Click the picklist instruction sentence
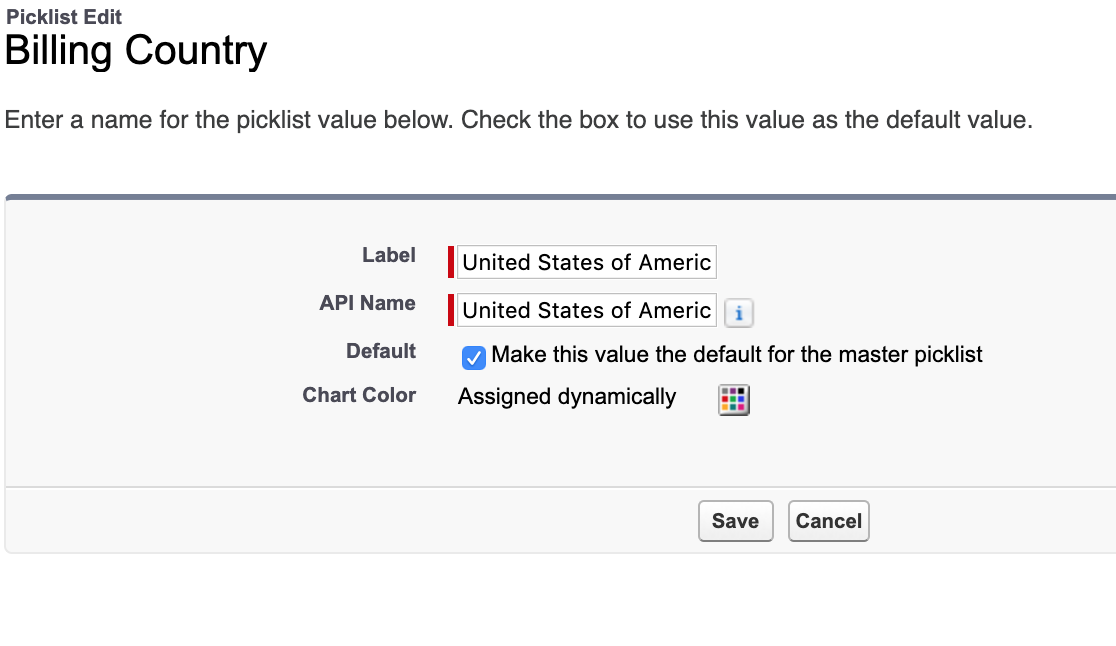Screen dimensions: 1116x646 click(518, 121)
